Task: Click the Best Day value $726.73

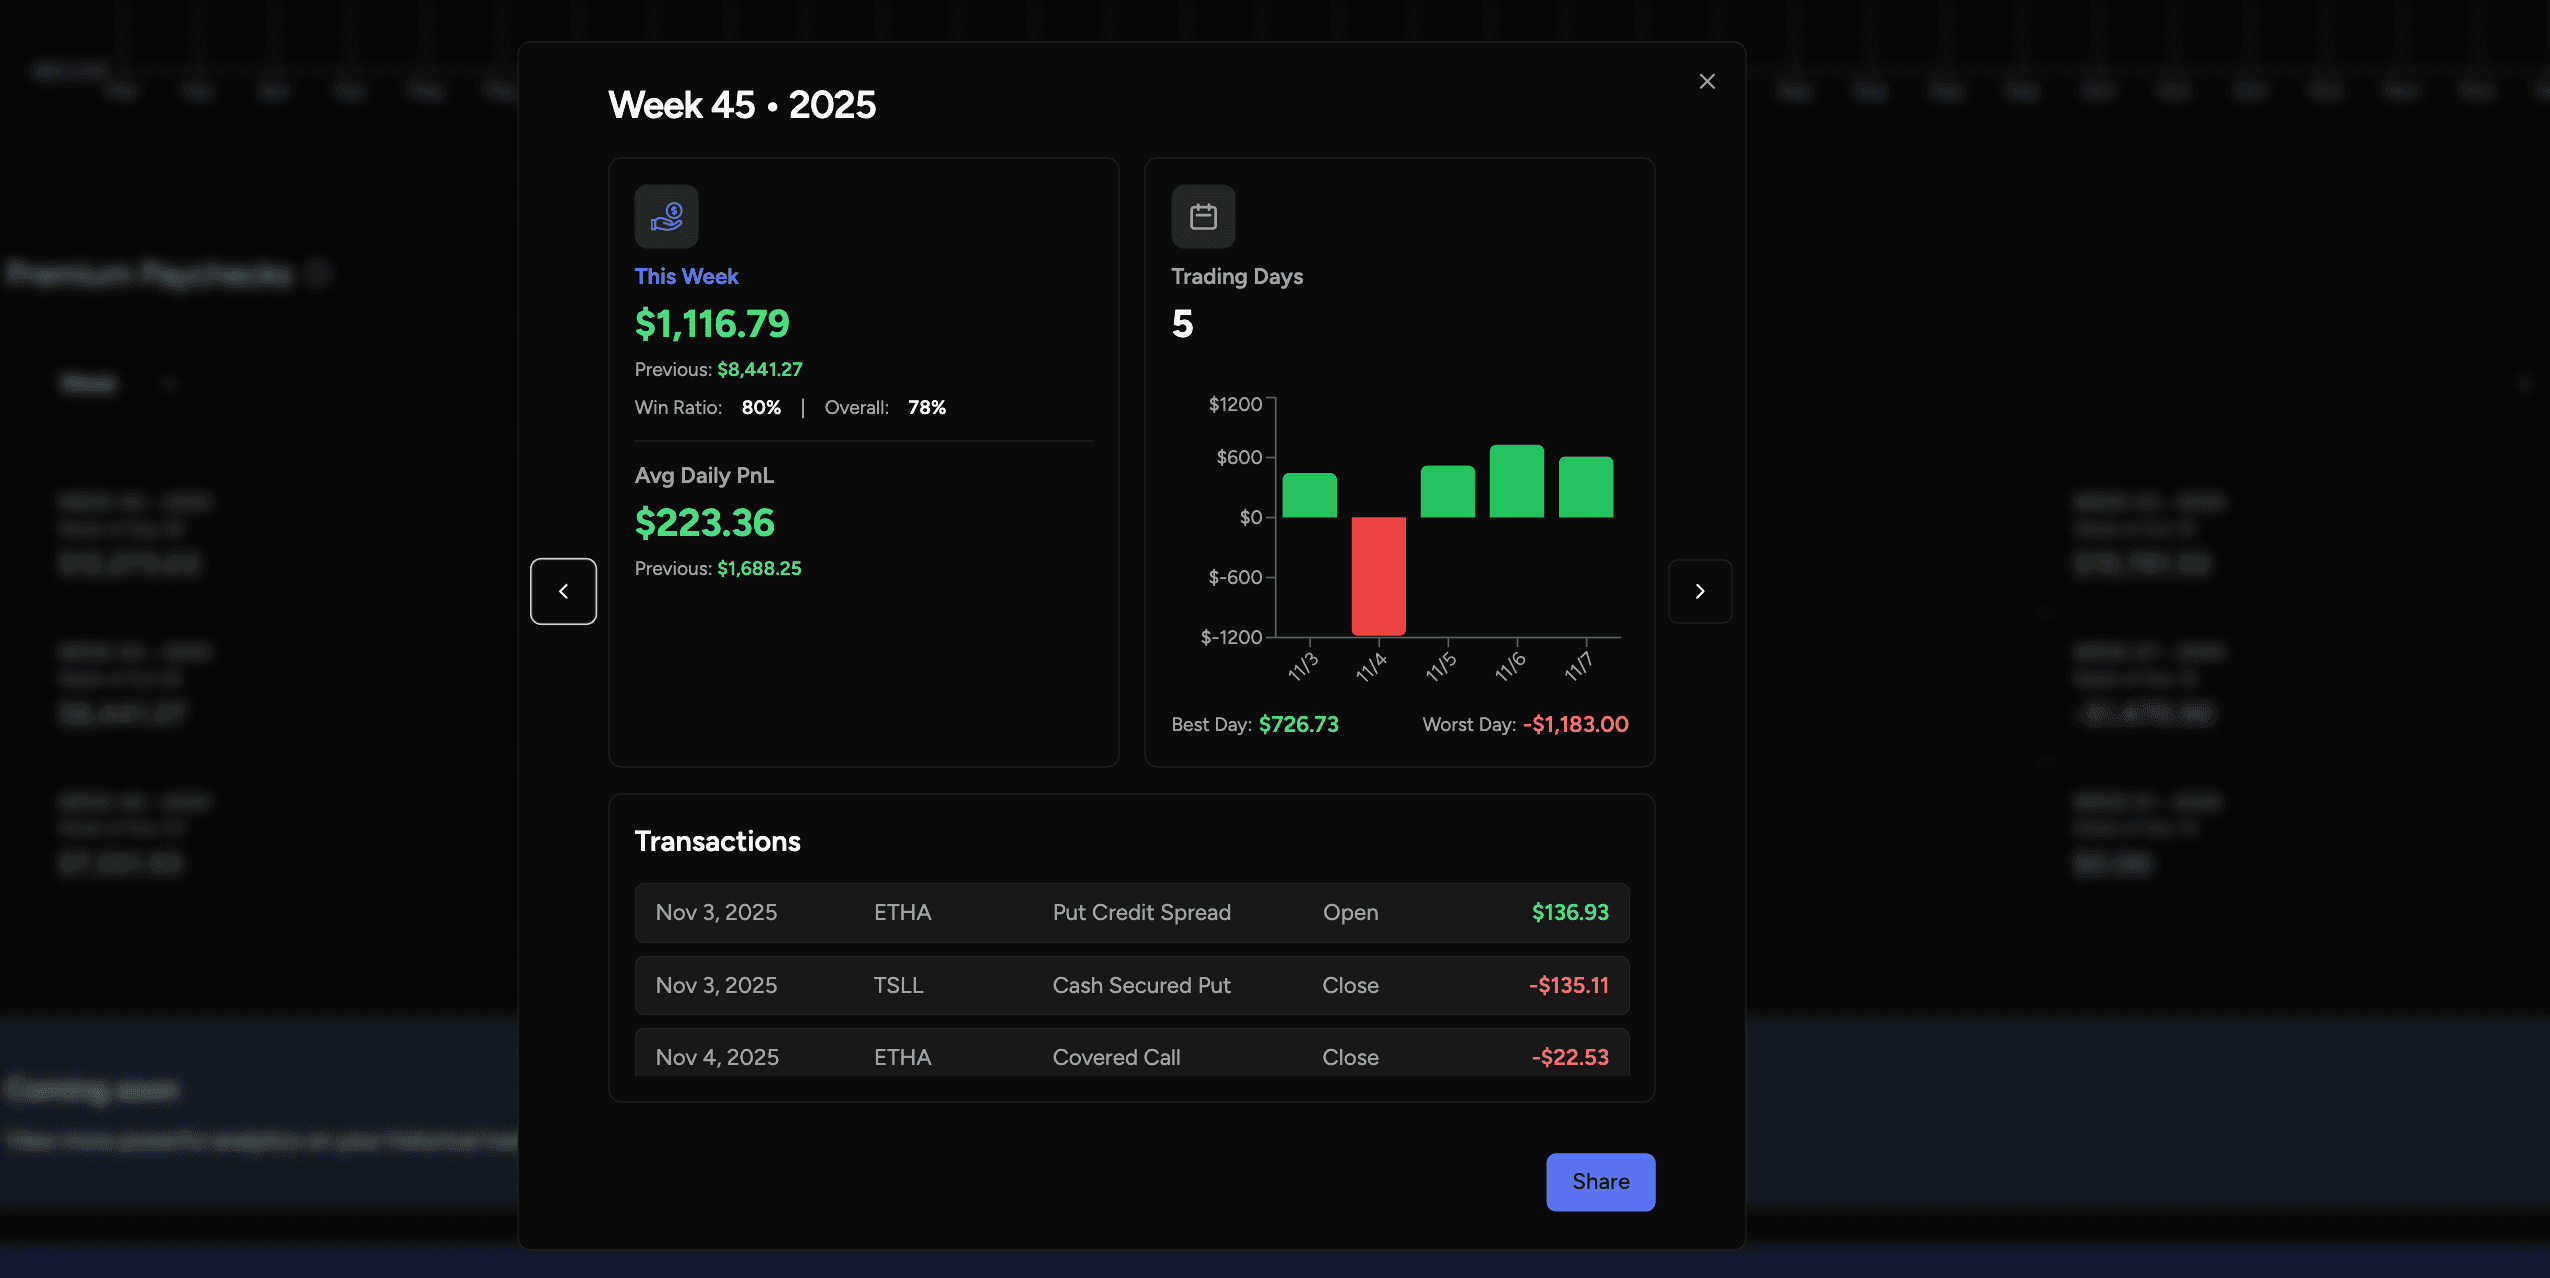Action: [x=1298, y=724]
